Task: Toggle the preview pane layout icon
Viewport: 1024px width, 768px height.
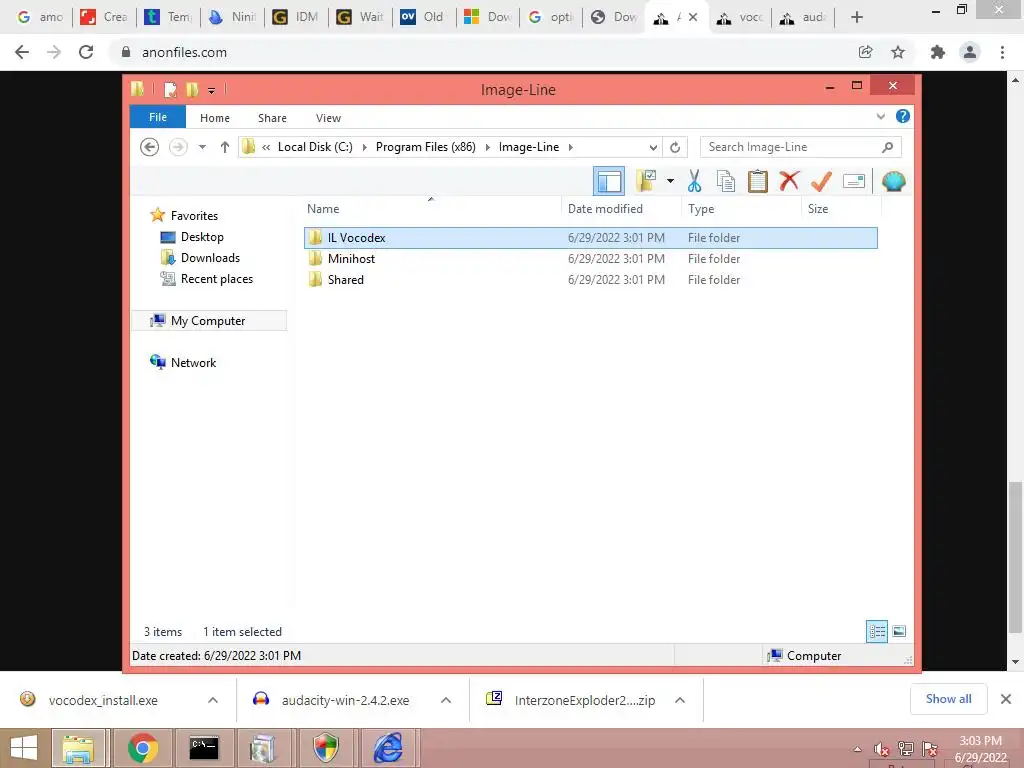Action: click(x=609, y=181)
